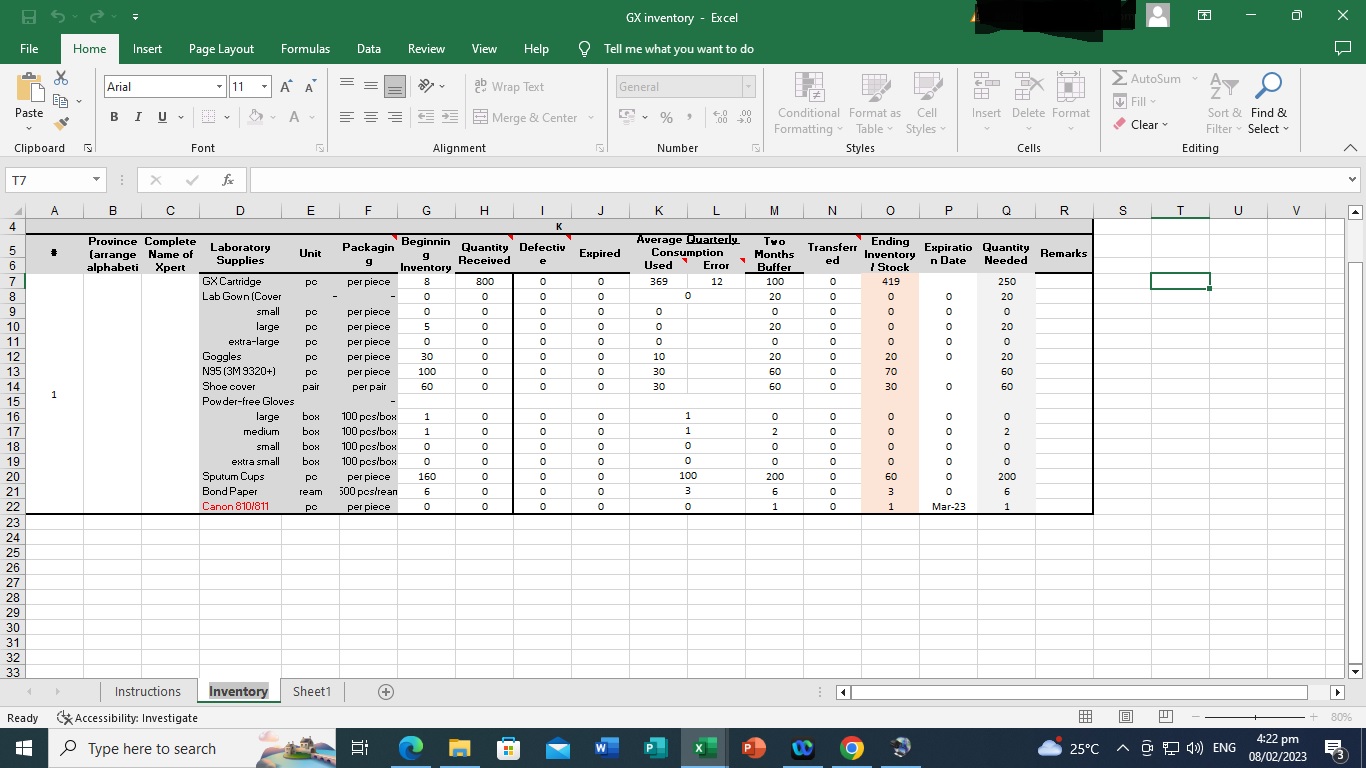
Task: Click the Name Box showing T7
Action: click(x=48, y=180)
